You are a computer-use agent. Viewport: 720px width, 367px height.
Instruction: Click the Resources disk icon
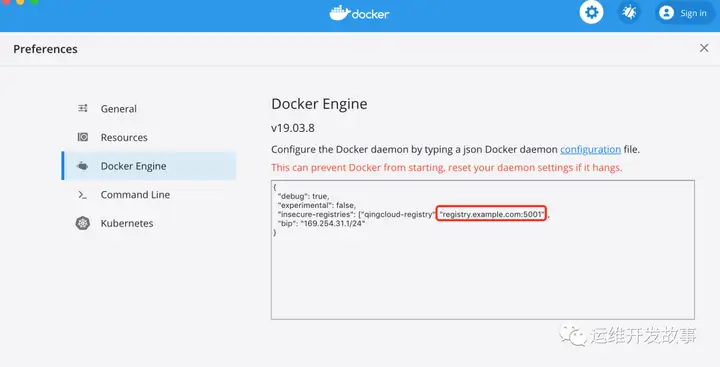[x=83, y=137]
